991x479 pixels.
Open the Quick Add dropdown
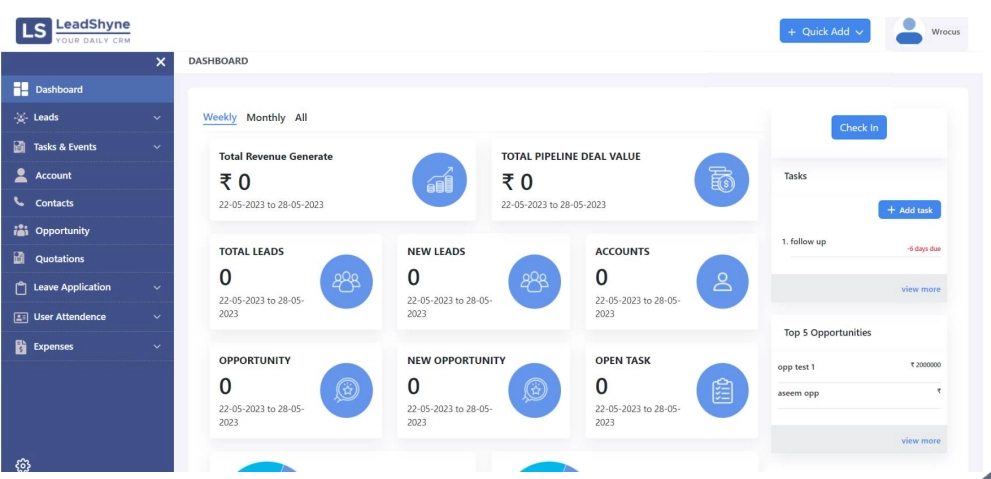click(825, 31)
